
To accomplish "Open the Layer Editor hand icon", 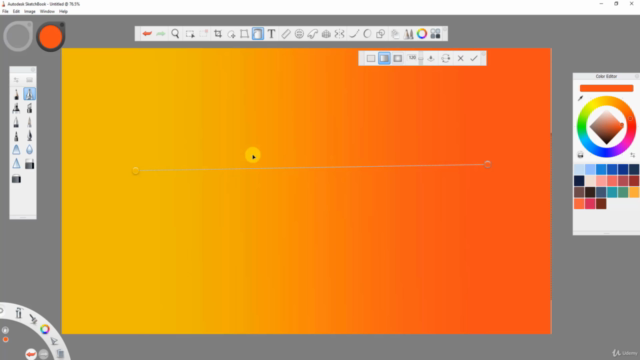I will point(395,34).
